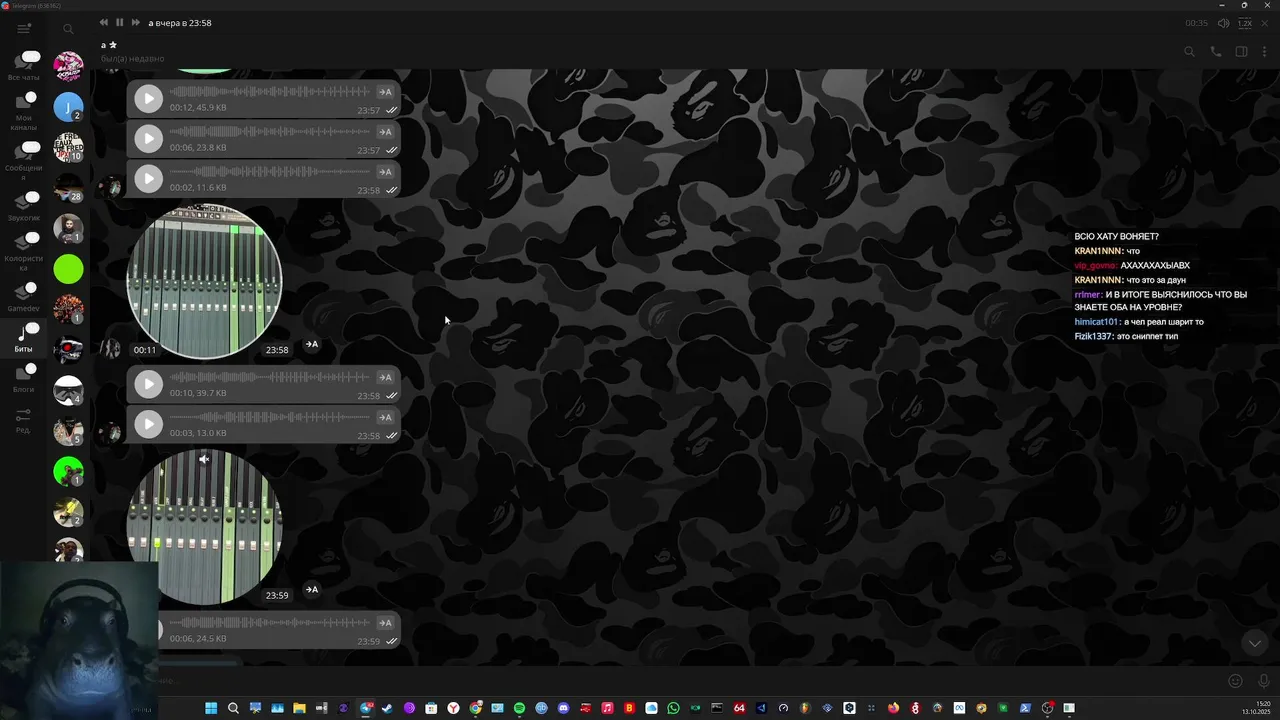Screen dimensions: 1280x720
Task: Transcribe the 39.7 KB voice message
Action: click(x=385, y=378)
